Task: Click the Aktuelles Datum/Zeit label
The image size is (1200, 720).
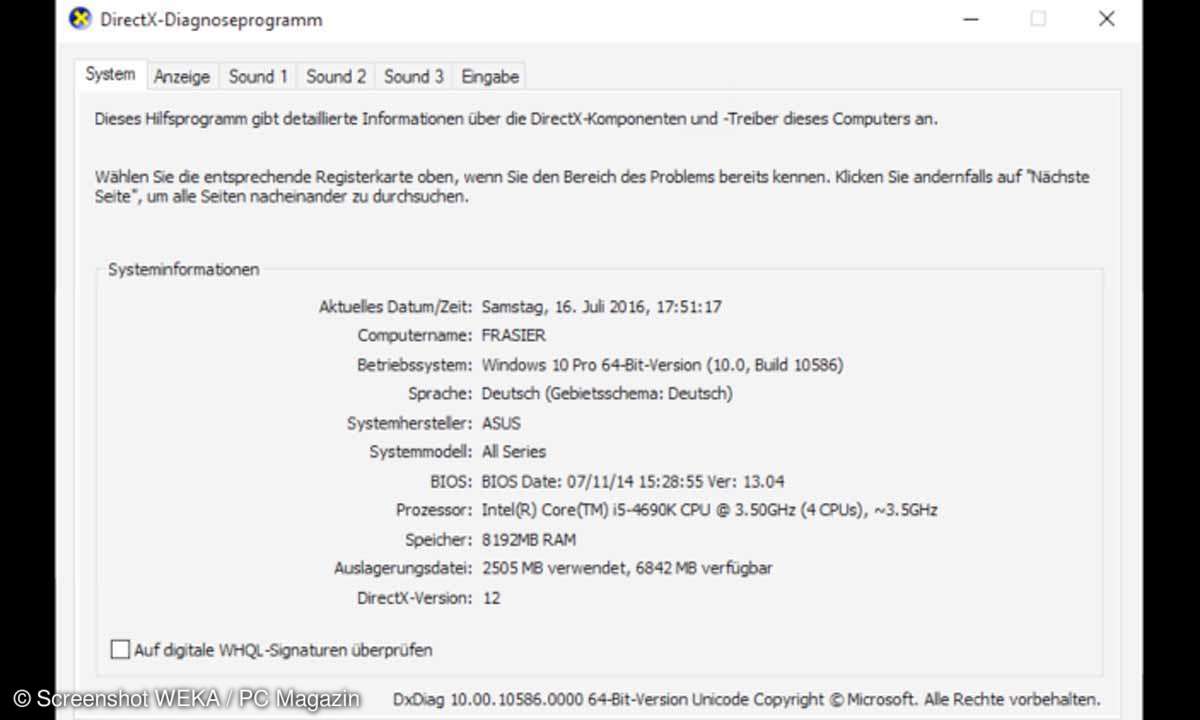Action: (x=395, y=307)
